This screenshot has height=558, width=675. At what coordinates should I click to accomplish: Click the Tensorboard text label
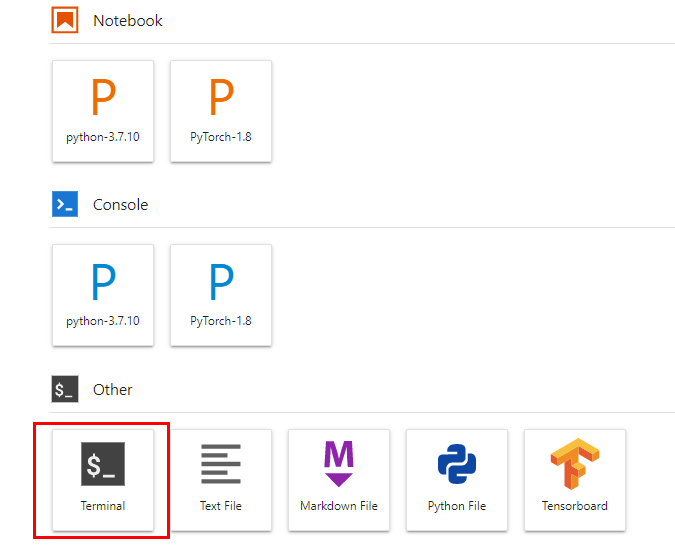pyautogui.click(x=575, y=506)
